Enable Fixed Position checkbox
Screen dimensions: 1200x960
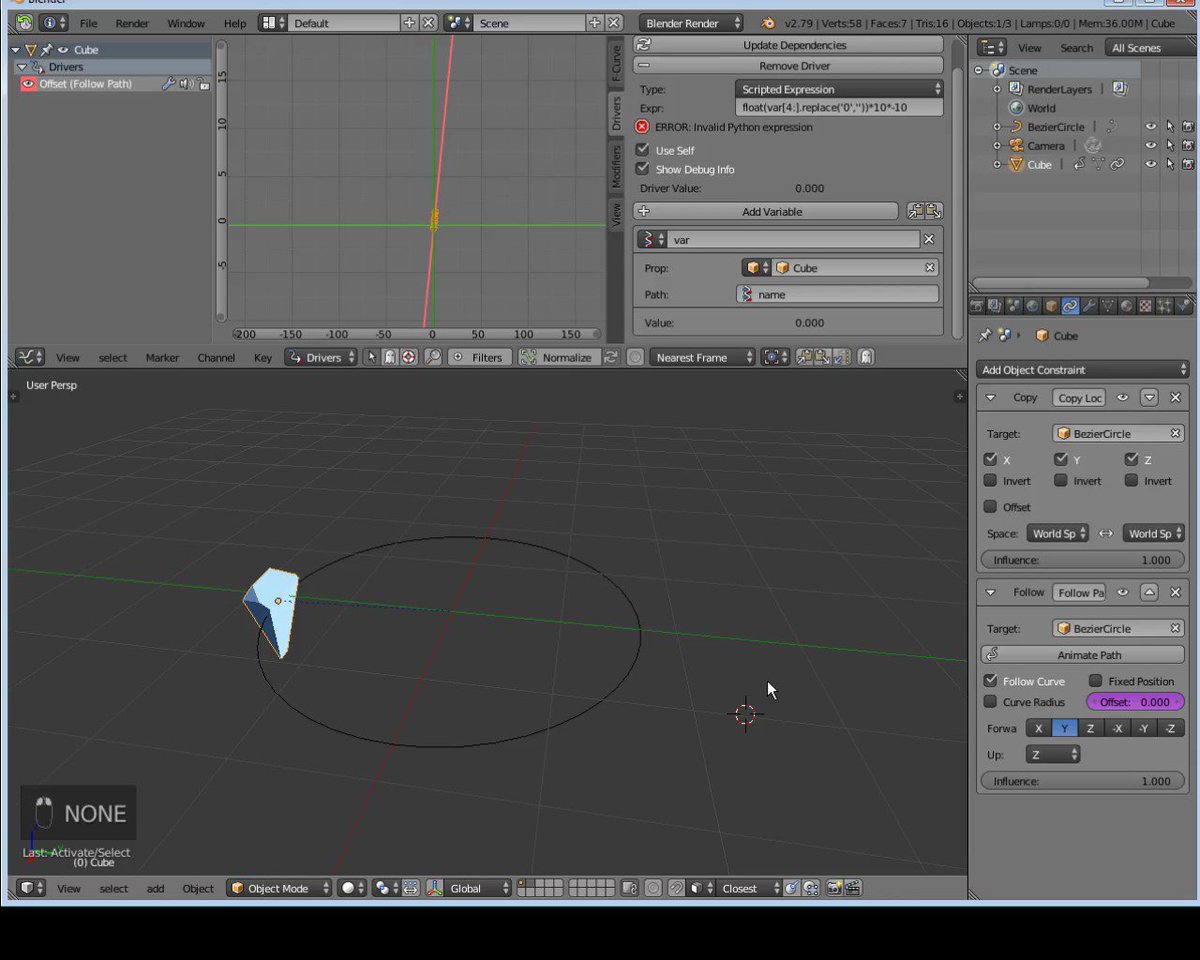pos(1095,680)
